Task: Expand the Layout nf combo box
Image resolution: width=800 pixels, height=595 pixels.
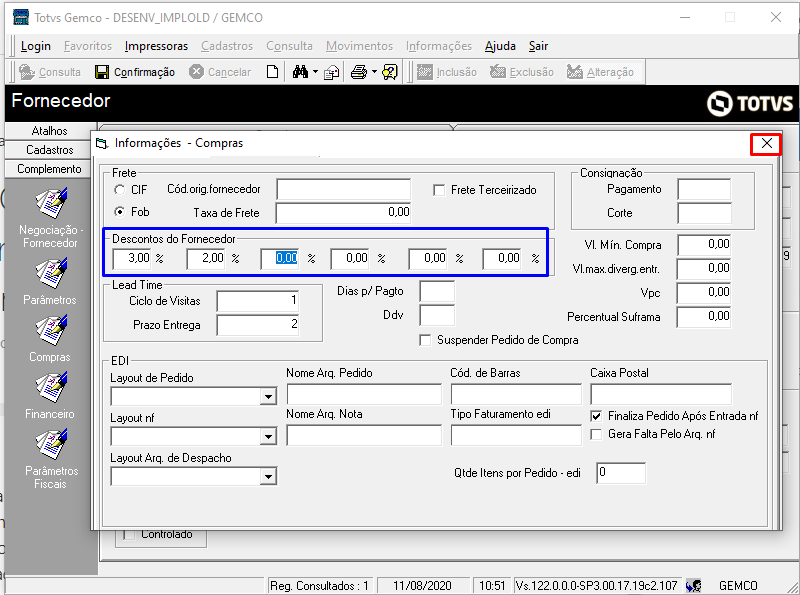Action: (x=268, y=436)
